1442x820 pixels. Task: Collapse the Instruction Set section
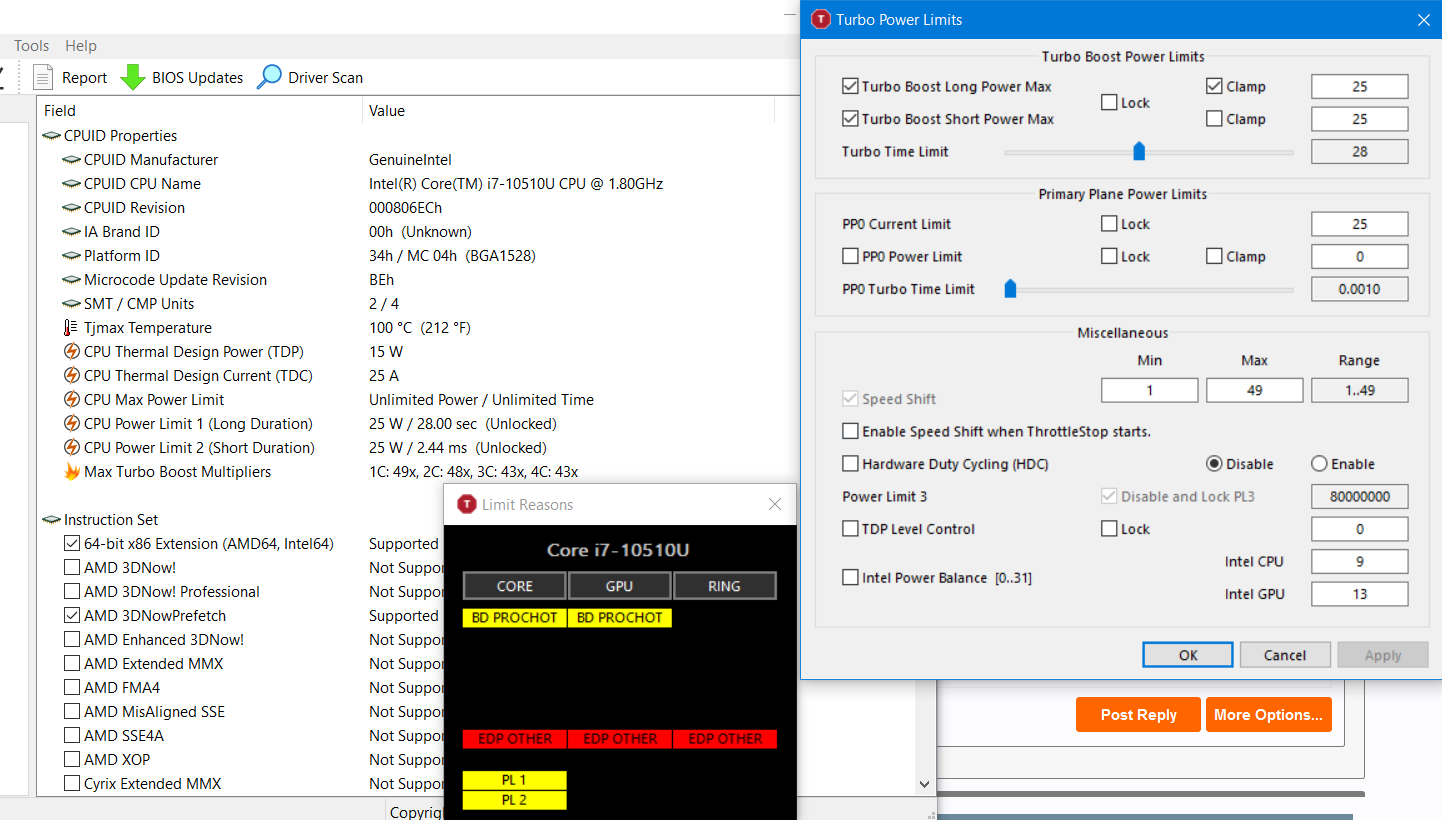(x=51, y=520)
